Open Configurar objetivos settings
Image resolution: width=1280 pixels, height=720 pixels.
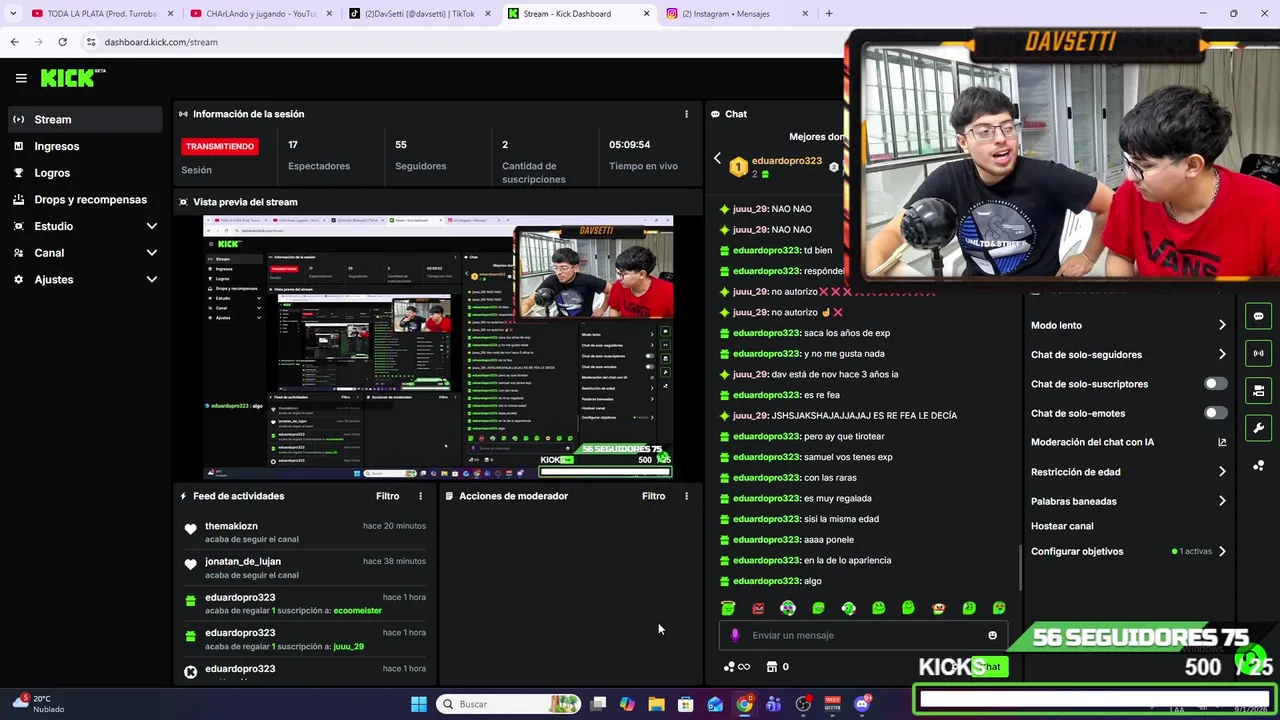pos(1129,551)
